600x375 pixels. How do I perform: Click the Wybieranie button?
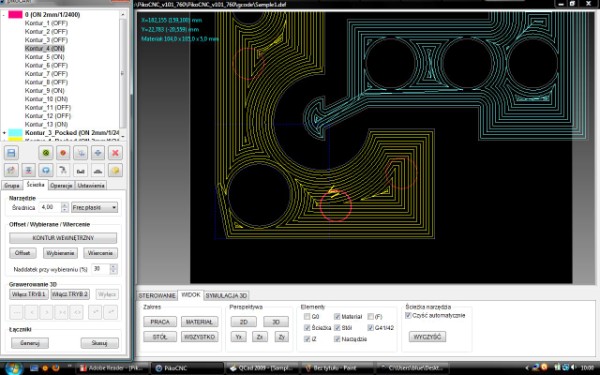(60, 253)
